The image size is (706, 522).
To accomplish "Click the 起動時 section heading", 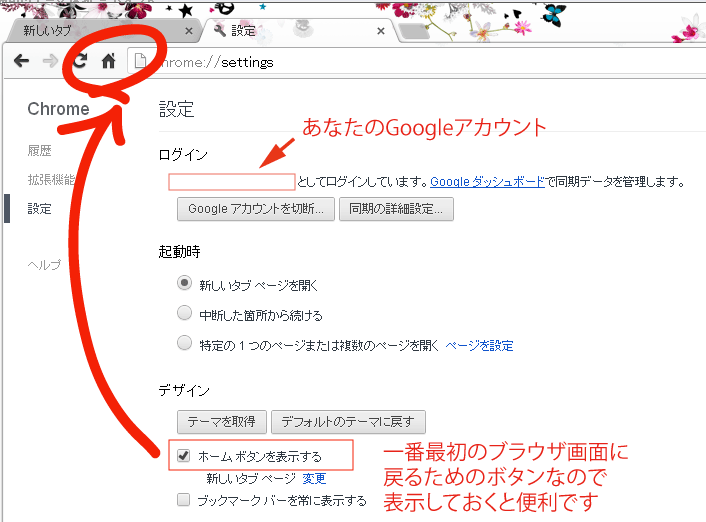I will (x=179, y=251).
